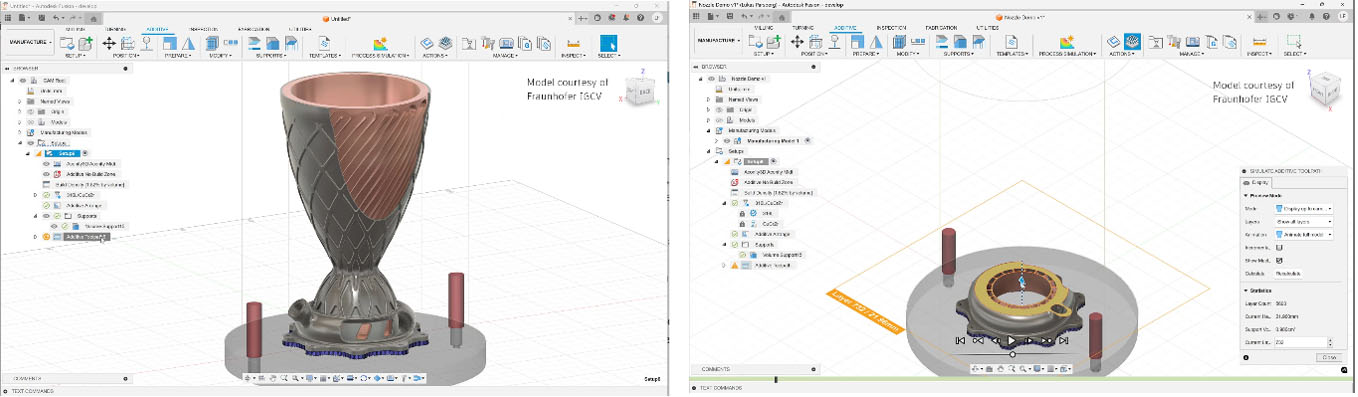The image size is (1358, 397).
Task: Click the Templates document icon in left window
Action: [324, 44]
